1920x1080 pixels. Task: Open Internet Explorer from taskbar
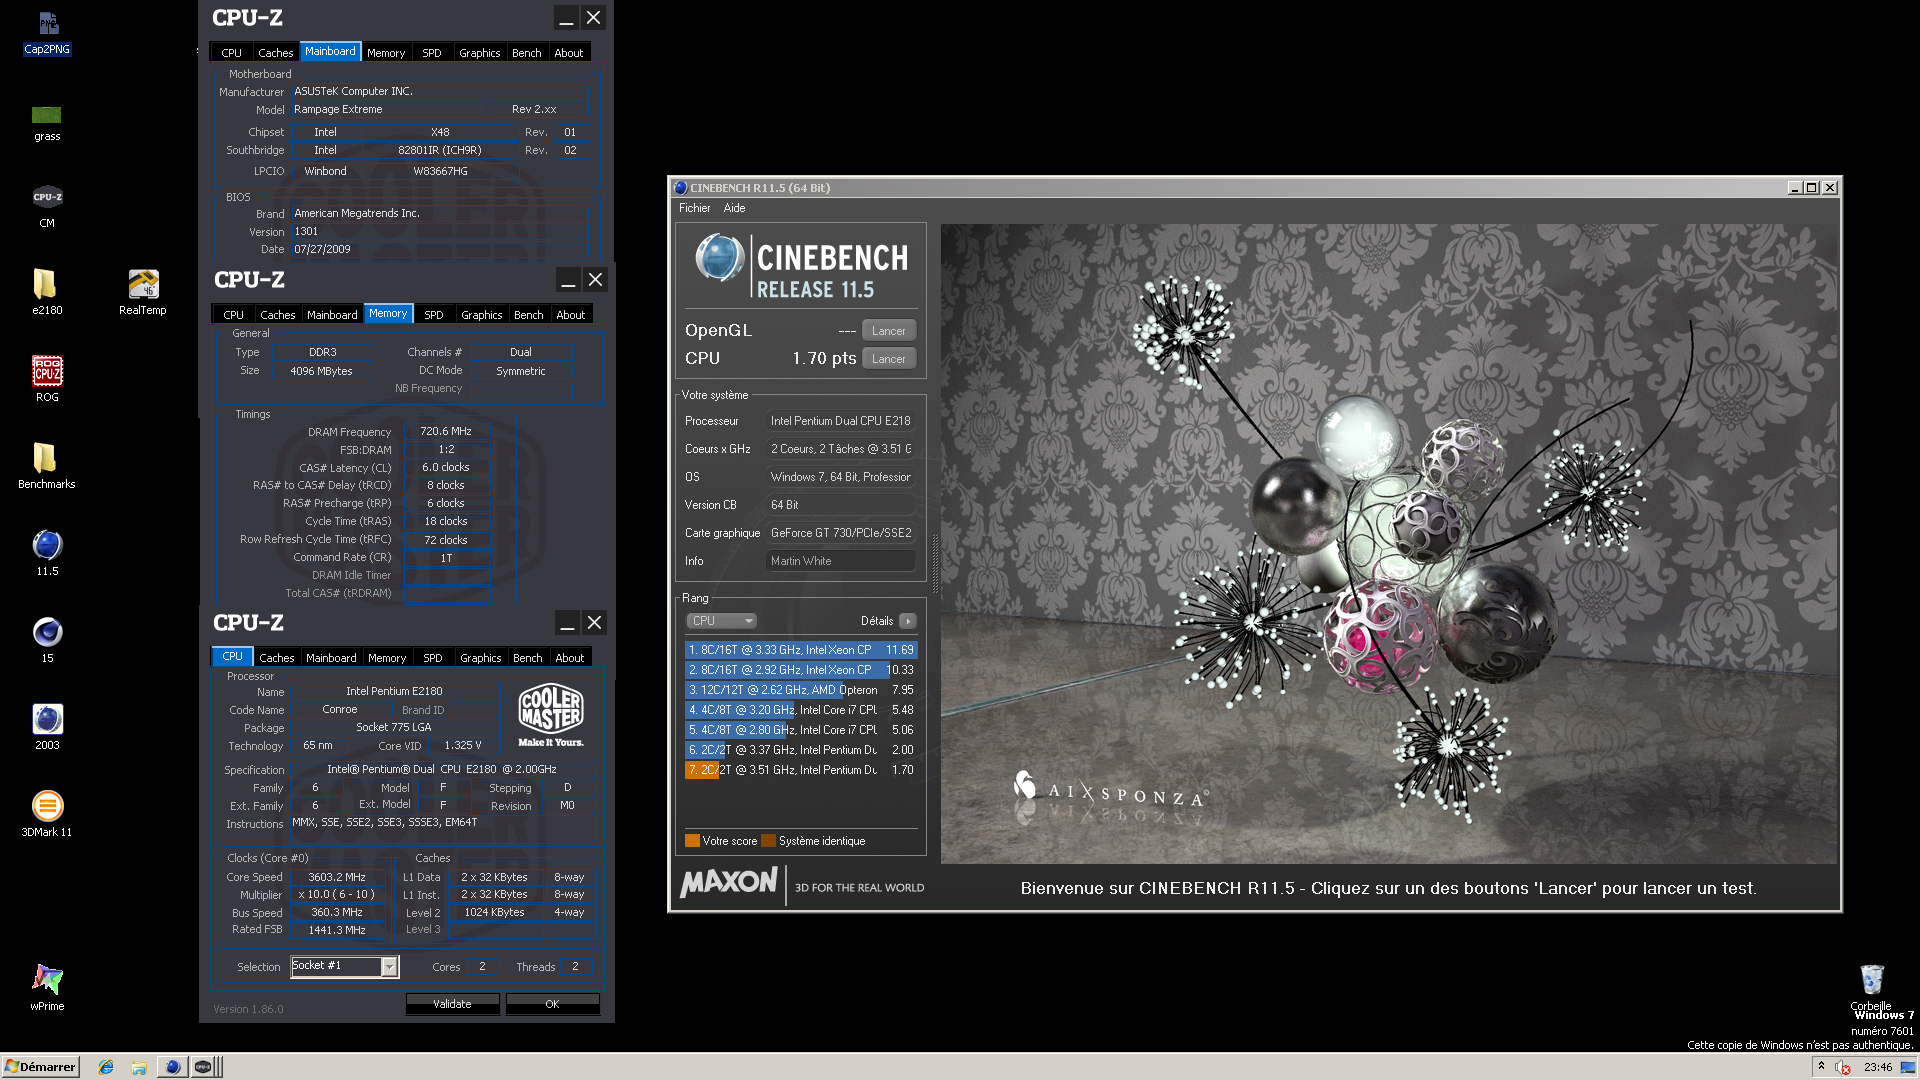coord(106,1067)
